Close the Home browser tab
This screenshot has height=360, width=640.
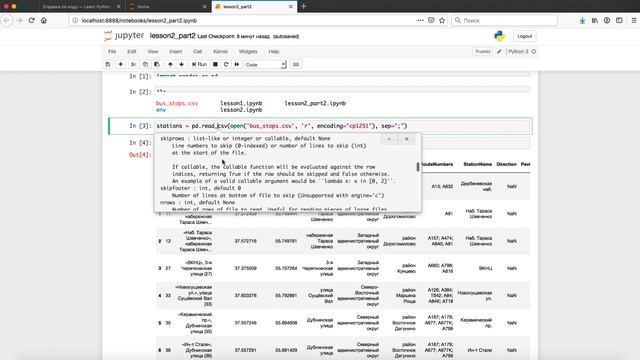pyautogui.click(x=204, y=7)
